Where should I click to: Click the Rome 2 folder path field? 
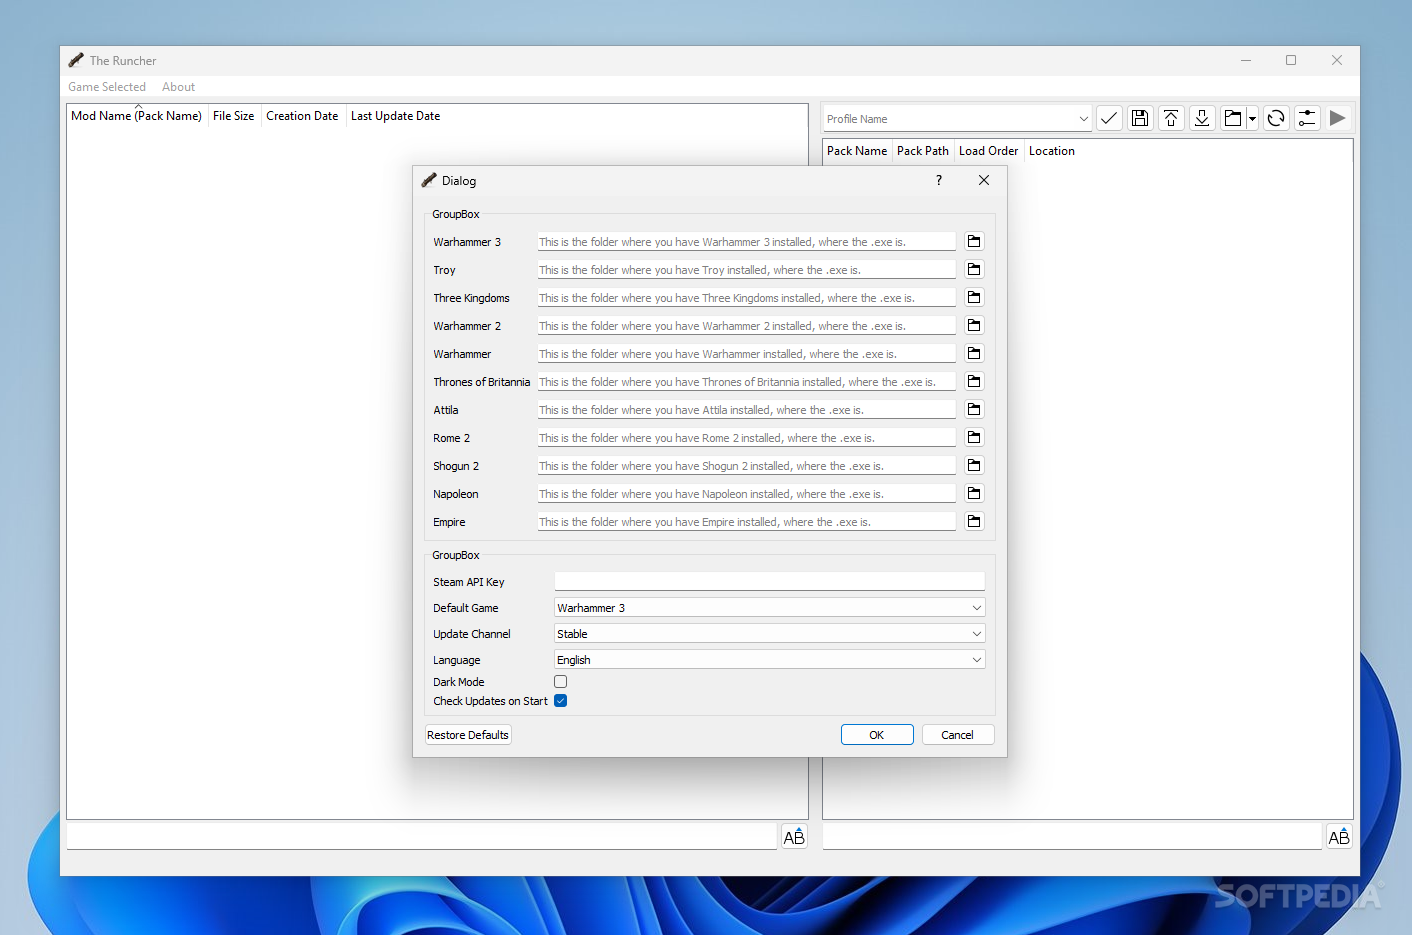point(747,438)
